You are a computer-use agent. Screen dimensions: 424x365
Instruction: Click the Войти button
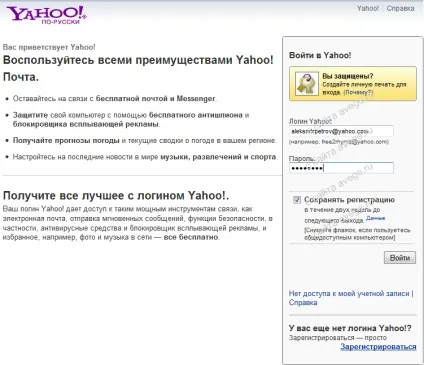point(400,258)
